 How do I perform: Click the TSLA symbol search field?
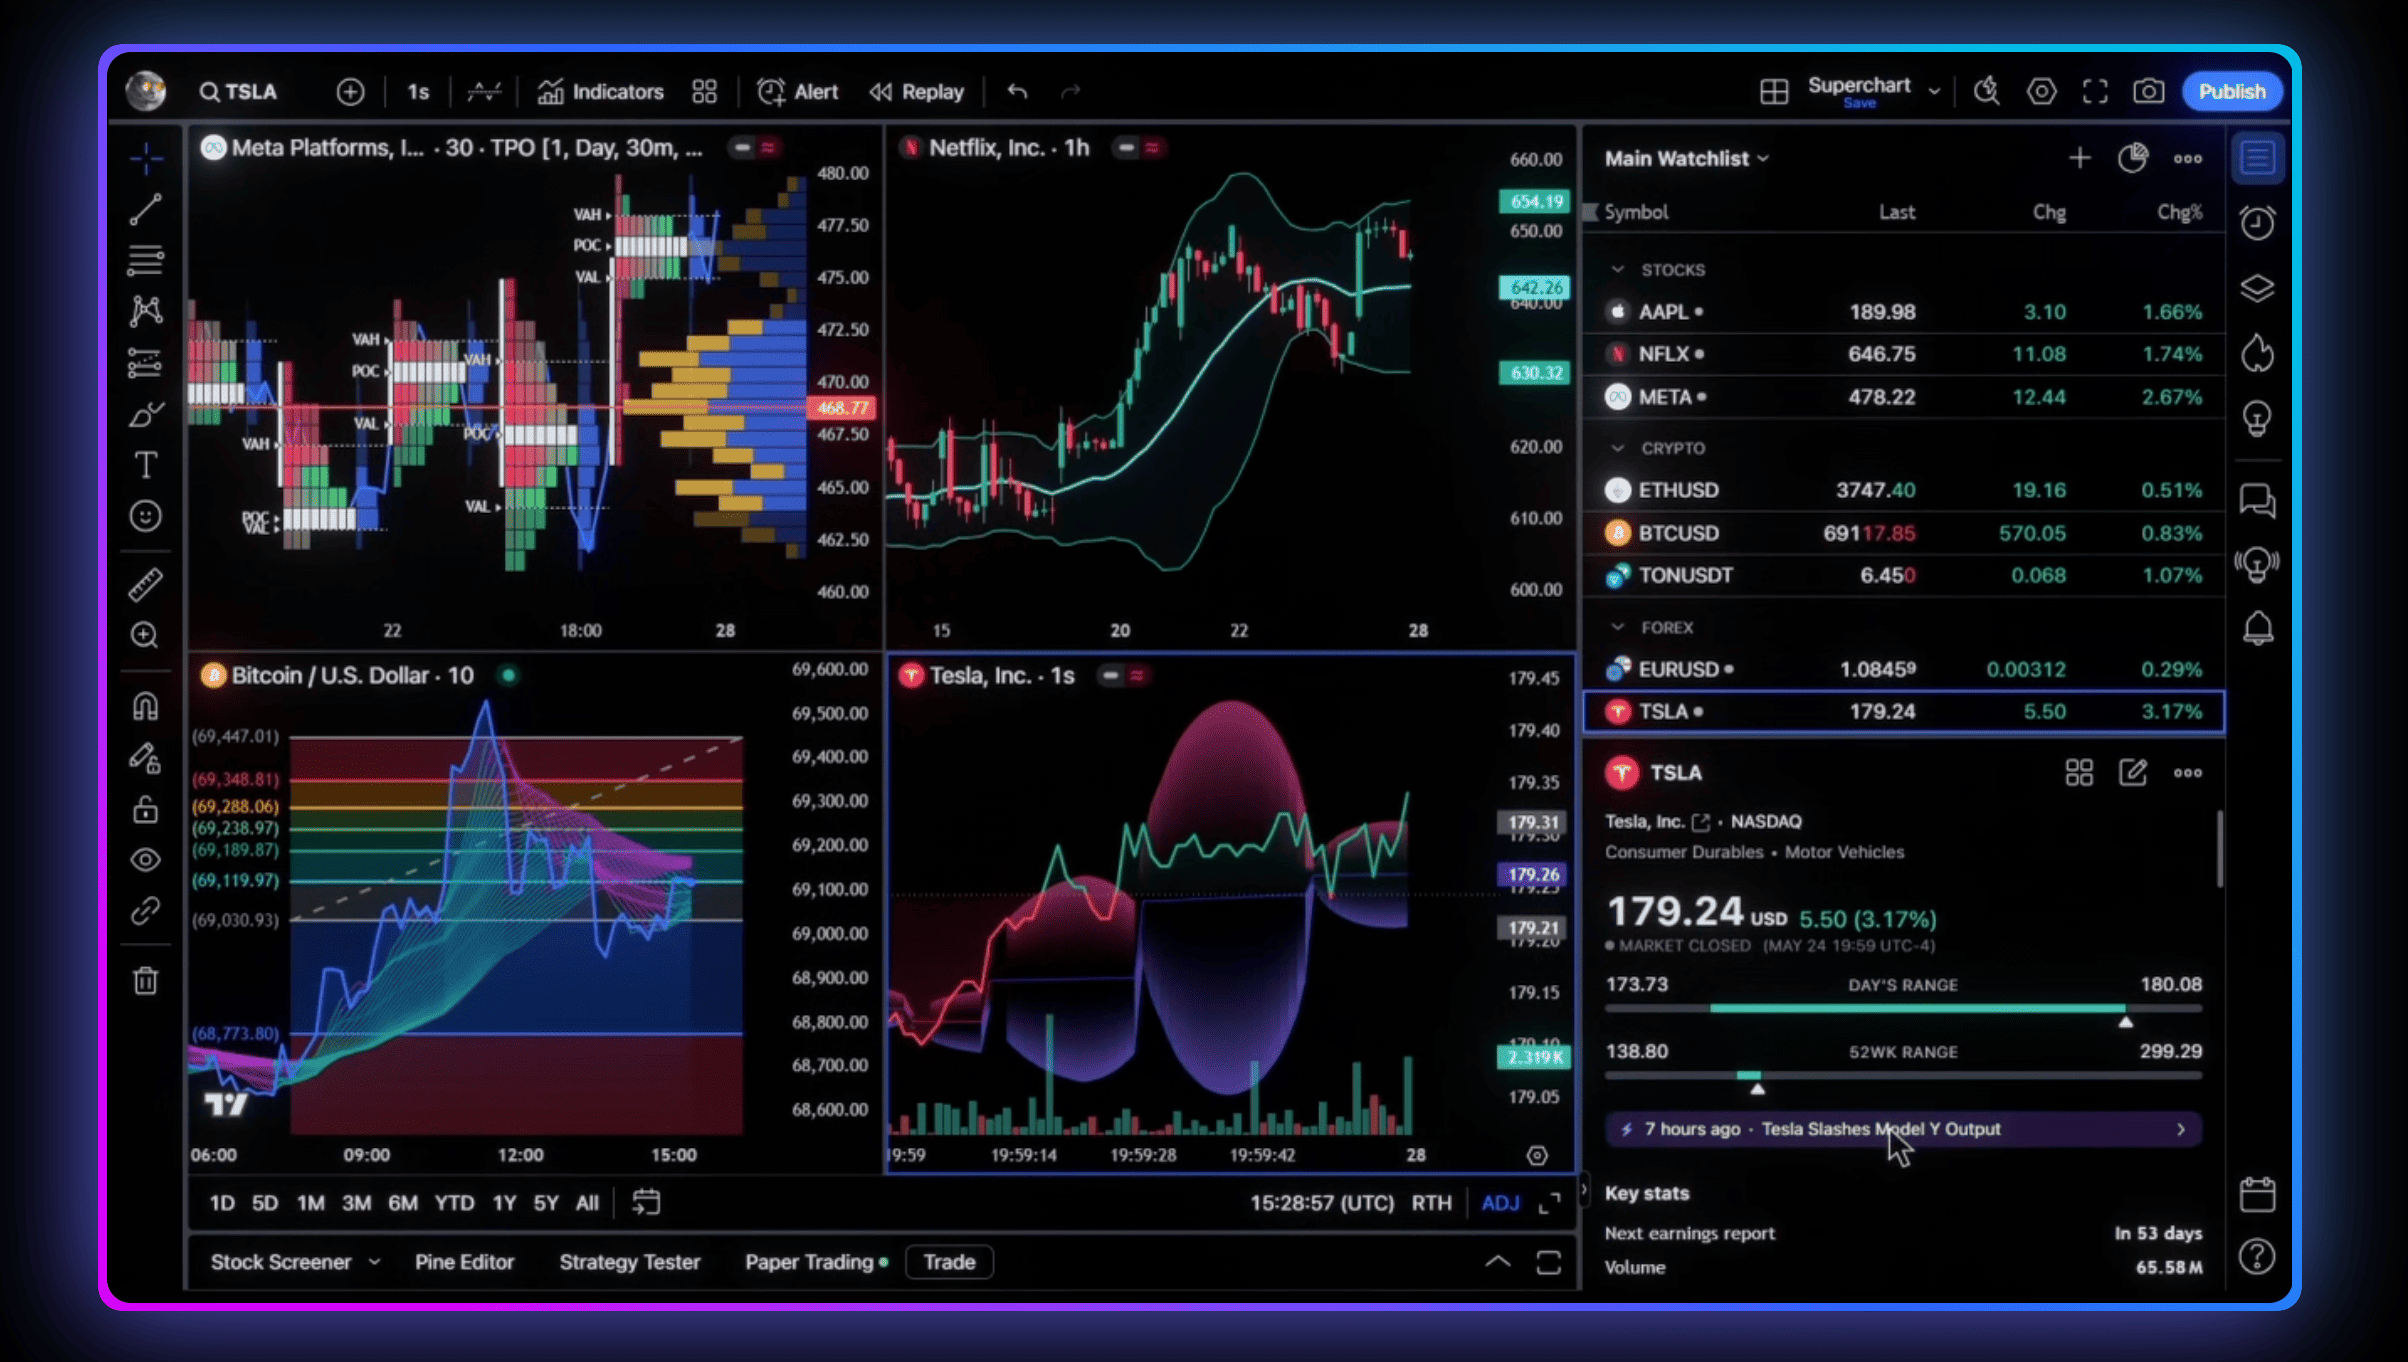point(238,92)
